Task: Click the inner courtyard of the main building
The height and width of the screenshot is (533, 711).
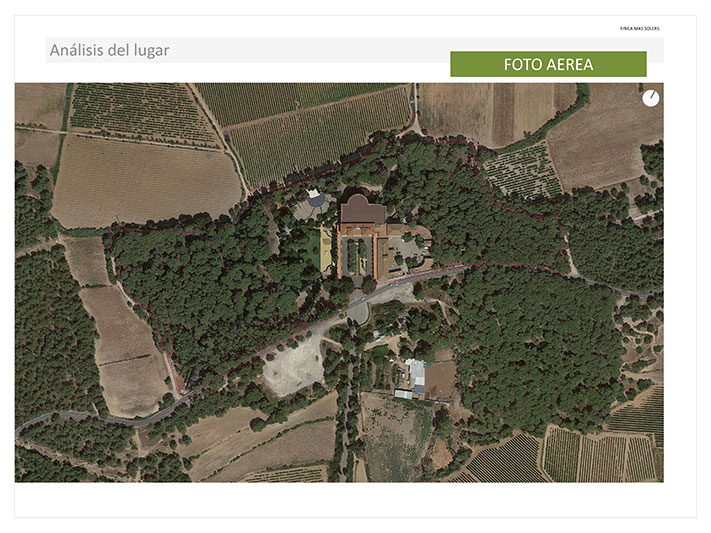Action: 357,255
